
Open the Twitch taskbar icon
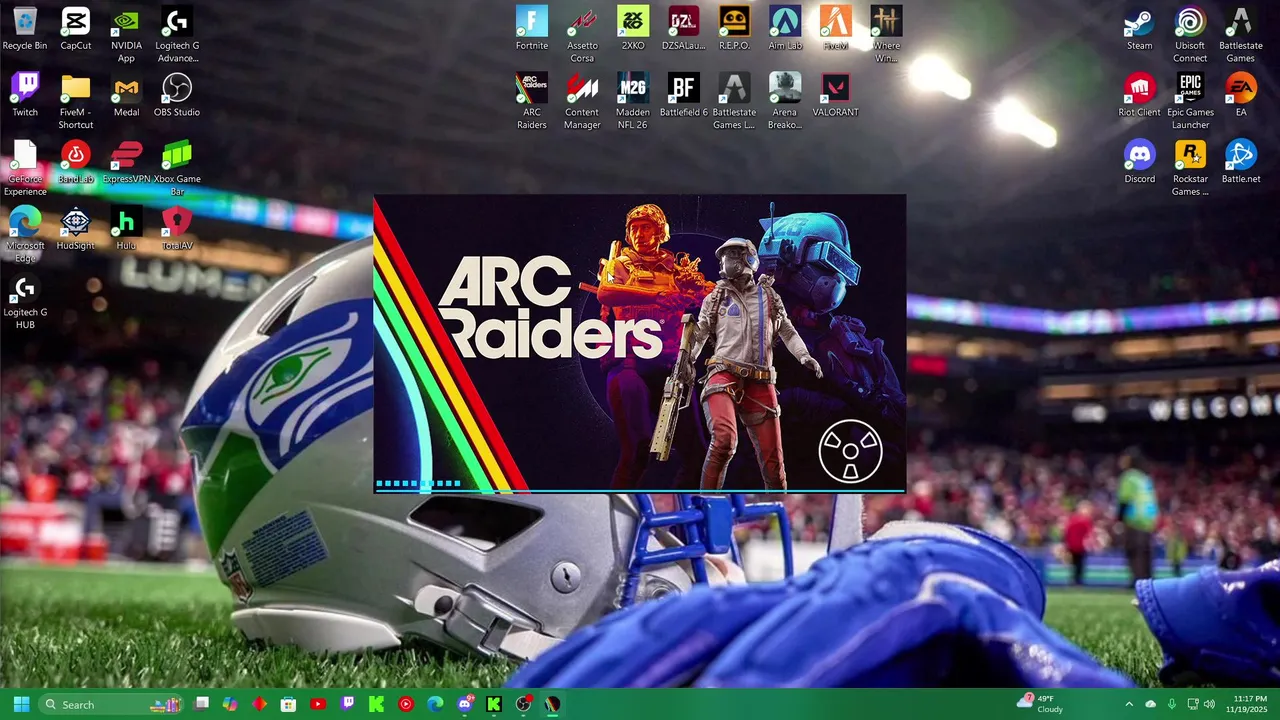347,704
